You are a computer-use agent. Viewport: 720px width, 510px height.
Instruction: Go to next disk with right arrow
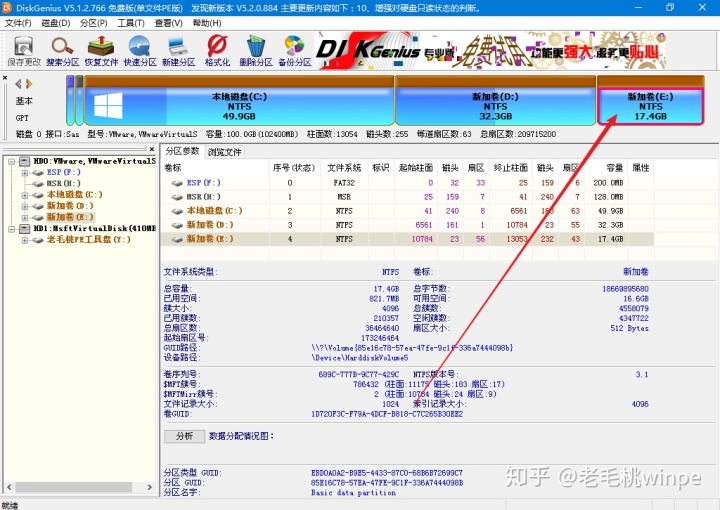click(29, 84)
